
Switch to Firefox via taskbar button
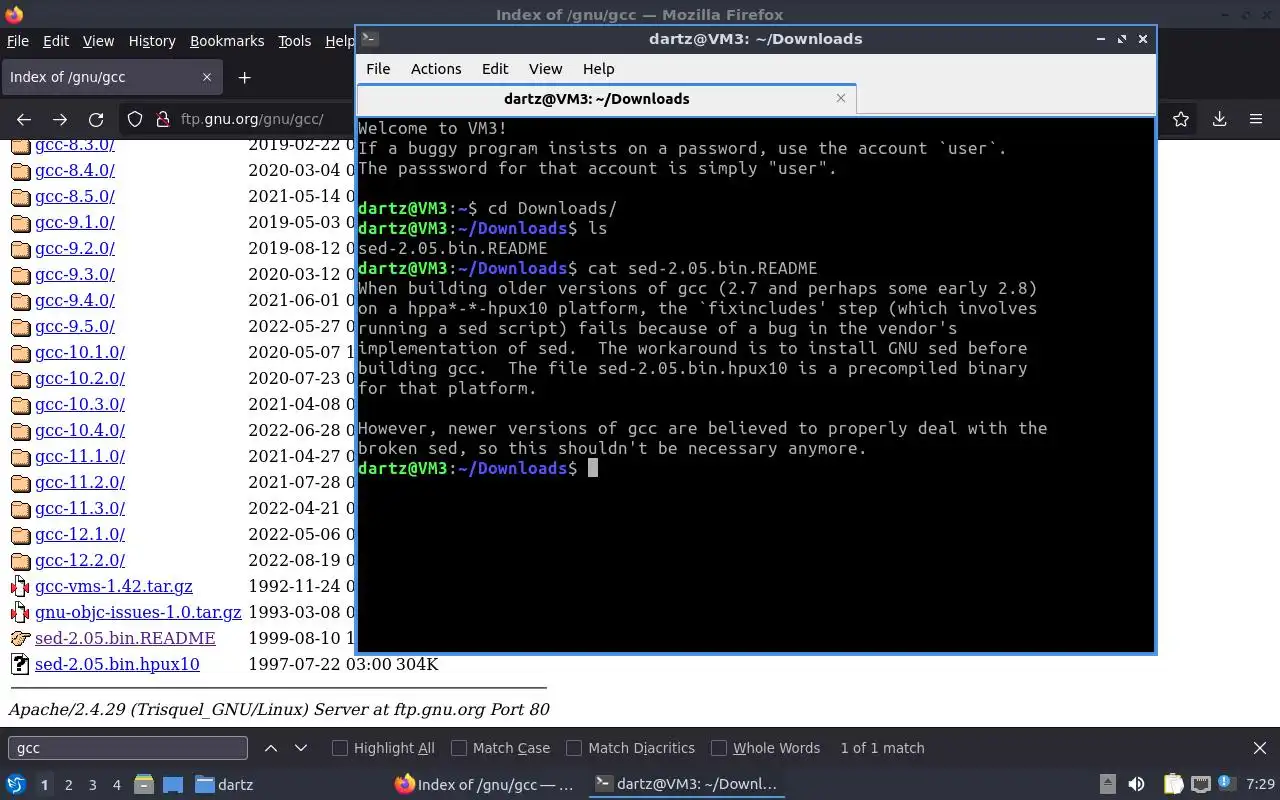coord(485,785)
